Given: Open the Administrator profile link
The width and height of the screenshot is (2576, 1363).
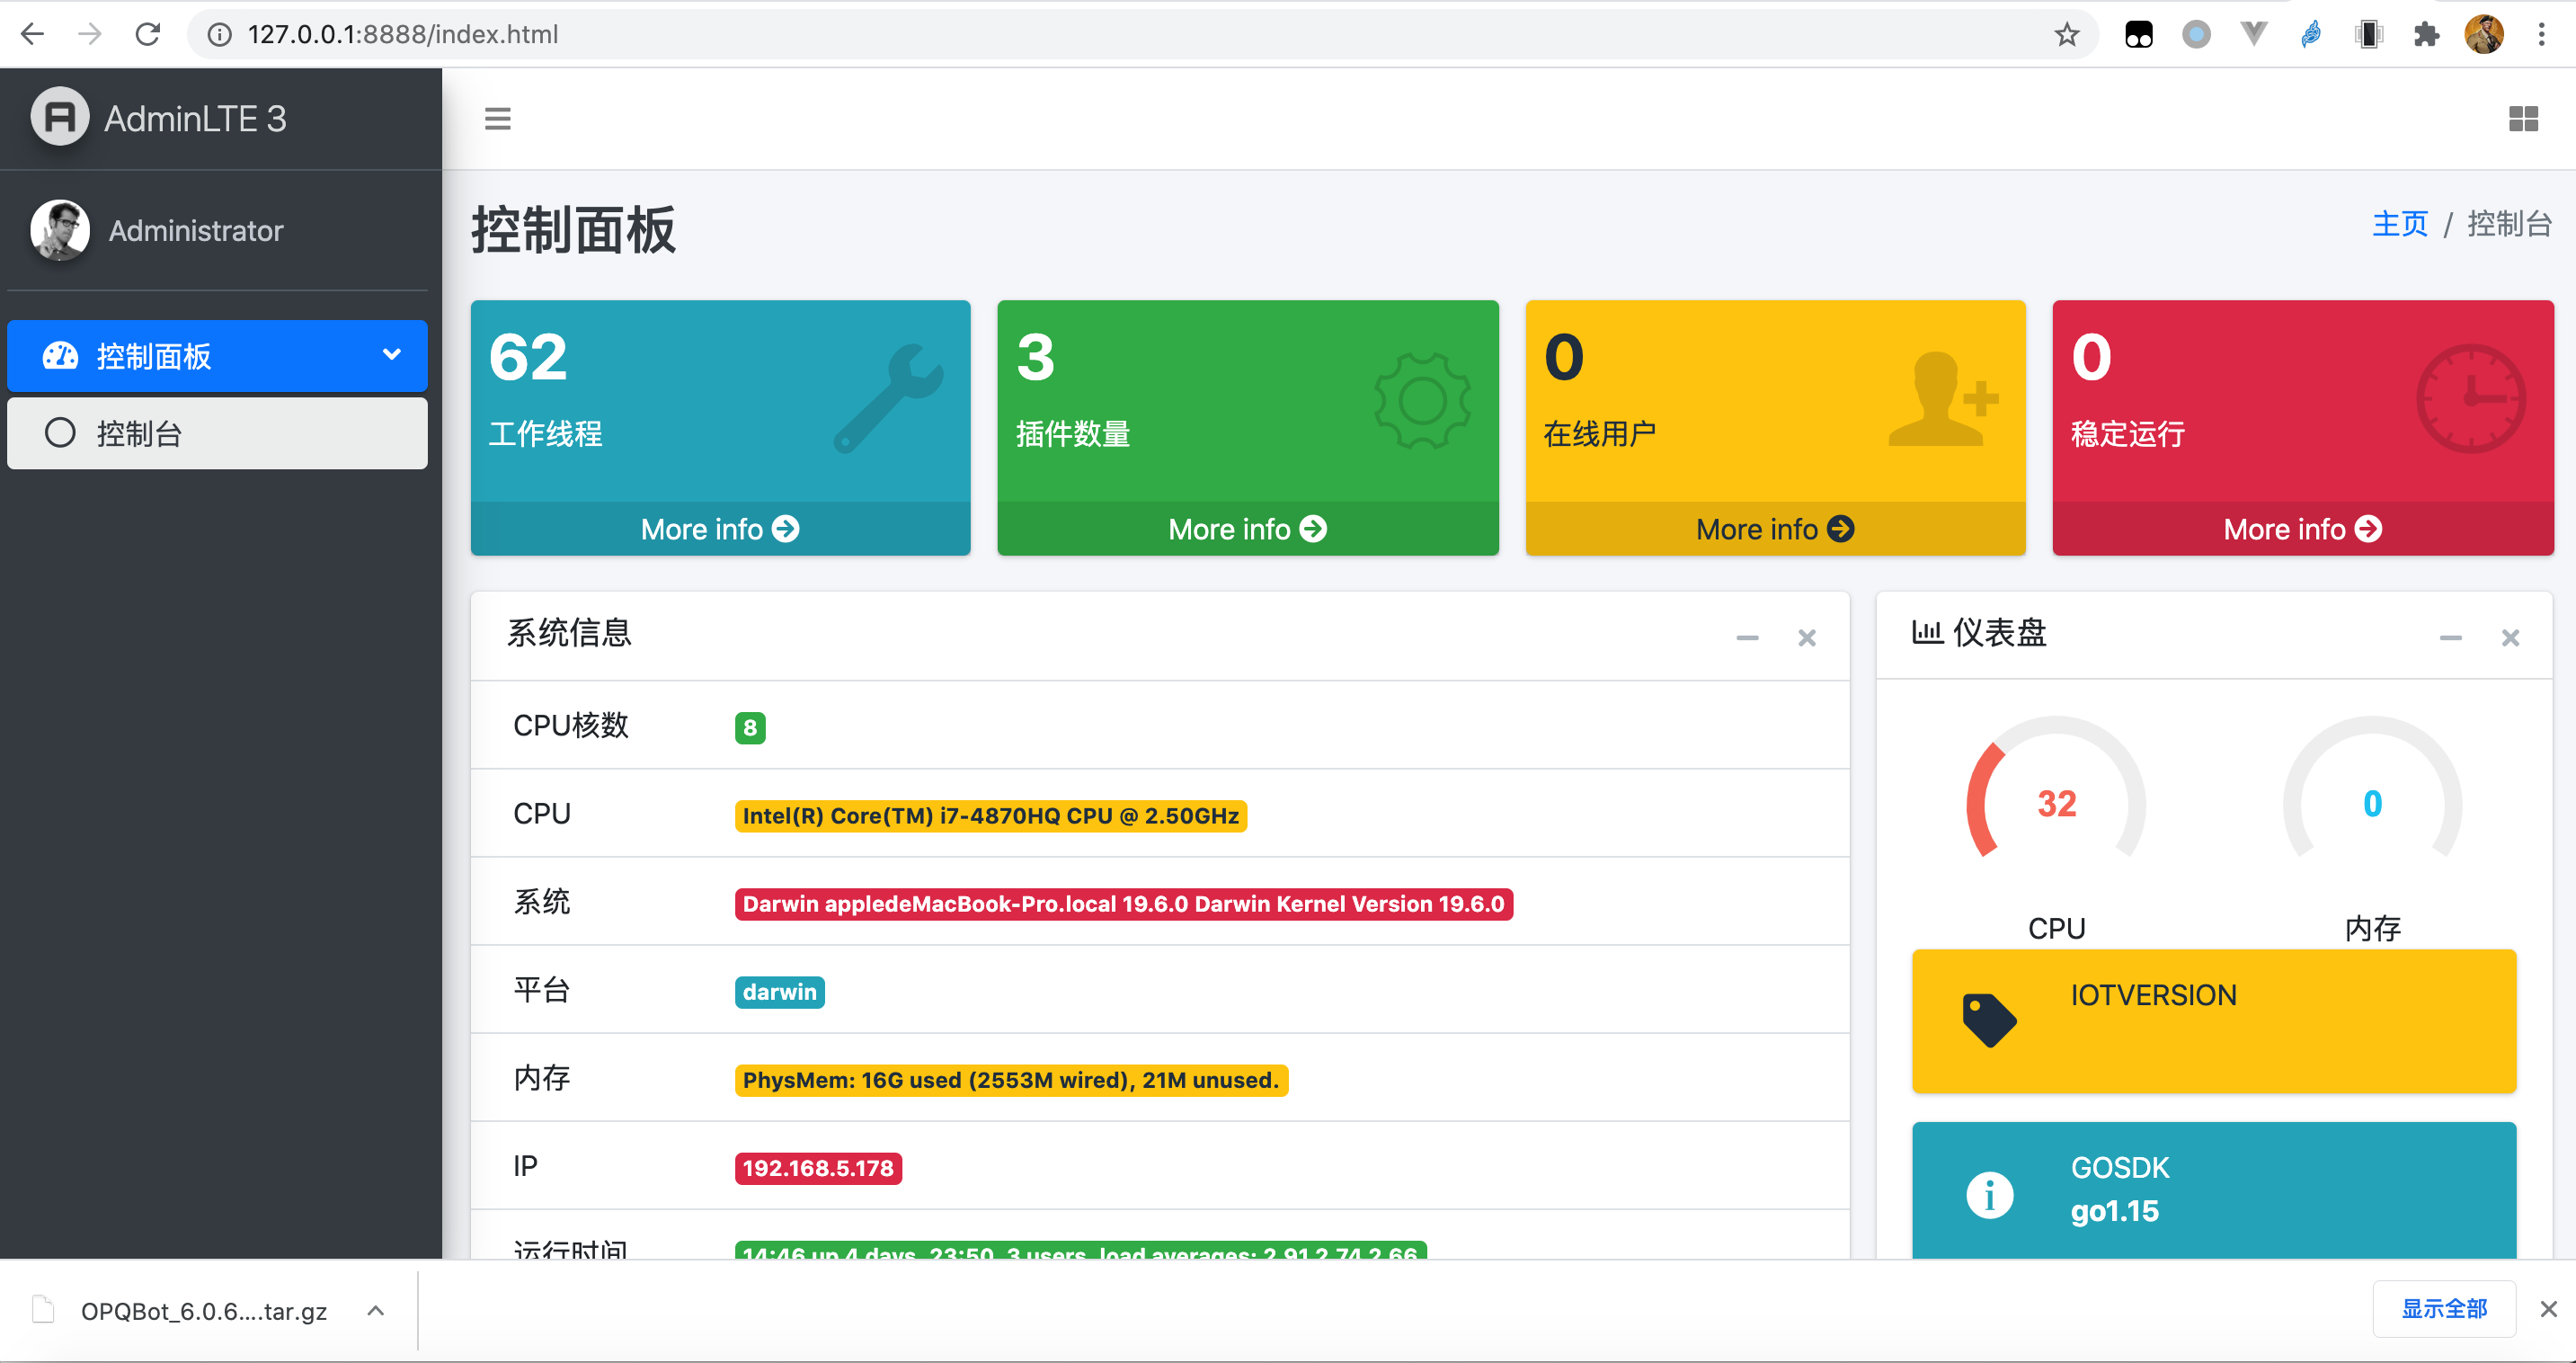Looking at the screenshot, I should click(x=196, y=231).
